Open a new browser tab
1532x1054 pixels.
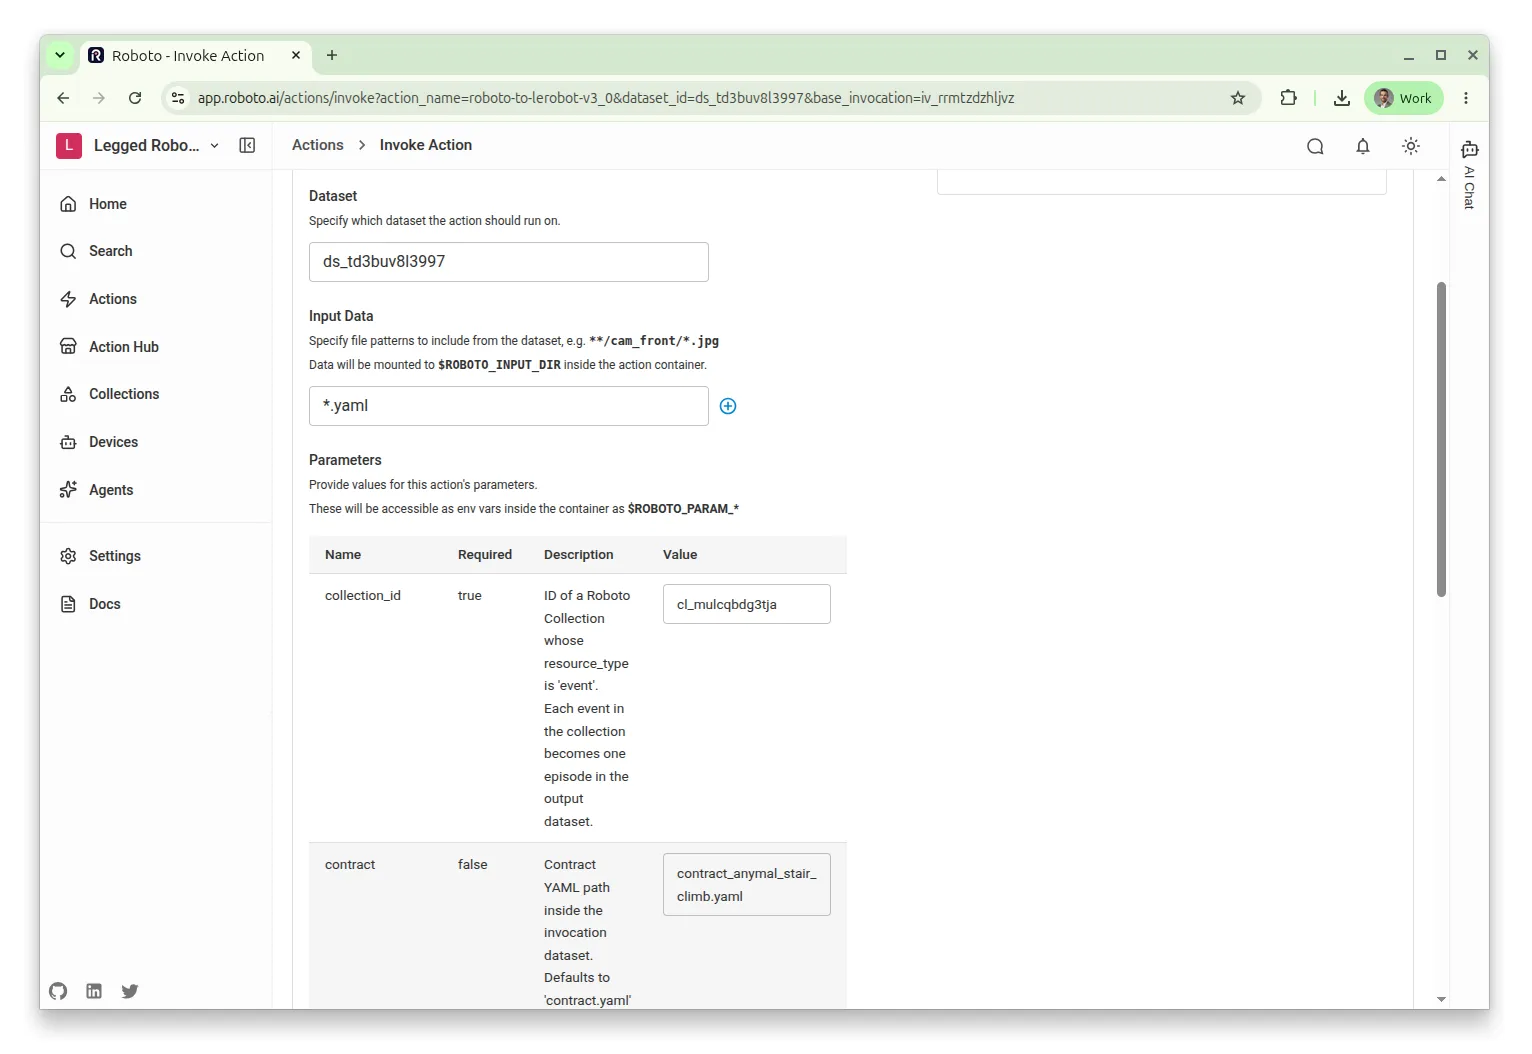(x=332, y=56)
